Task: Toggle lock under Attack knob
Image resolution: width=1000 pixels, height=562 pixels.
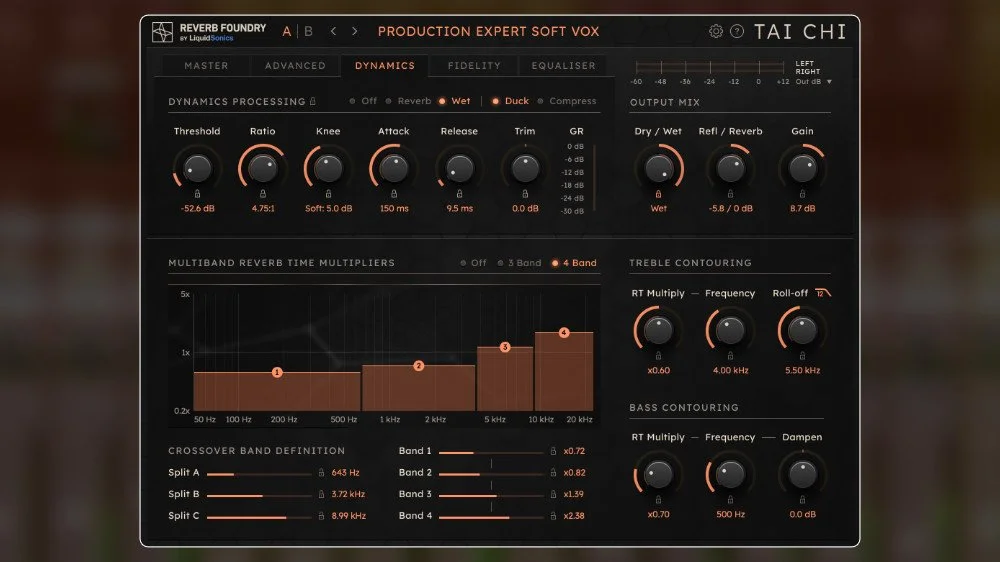Action: [x=393, y=193]
